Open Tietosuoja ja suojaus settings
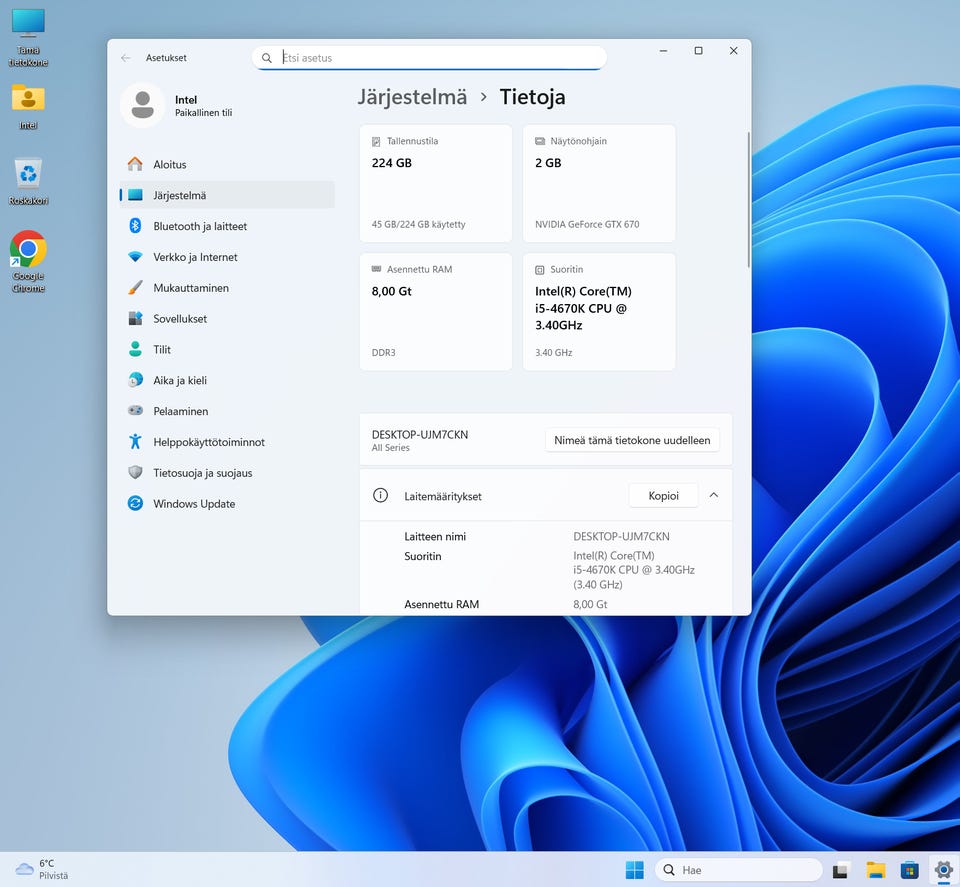This screenshot has height=887, width=960. (x=202, y=473)
